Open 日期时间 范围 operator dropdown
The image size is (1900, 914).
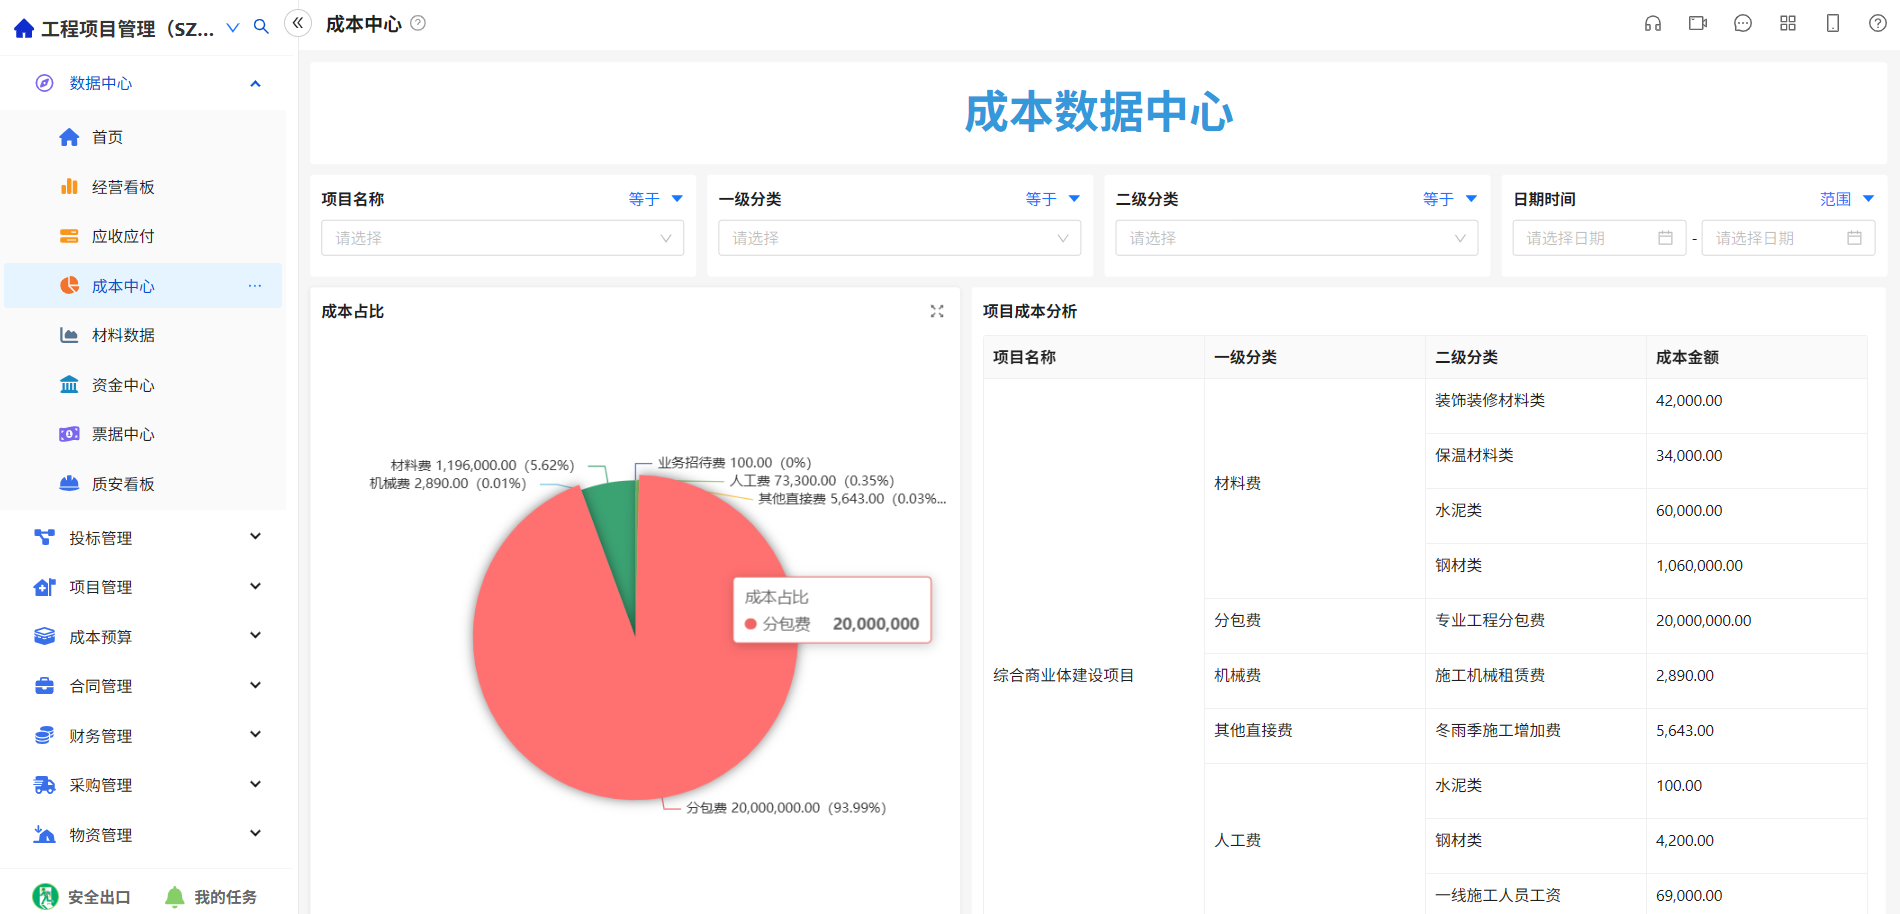coord(1846,199)
